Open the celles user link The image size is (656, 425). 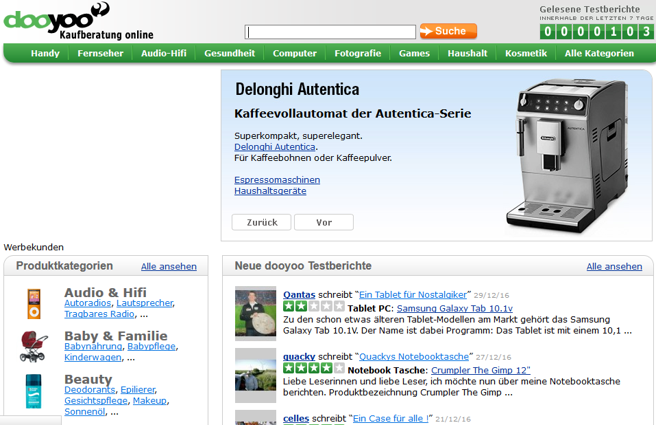pos(296,418)
